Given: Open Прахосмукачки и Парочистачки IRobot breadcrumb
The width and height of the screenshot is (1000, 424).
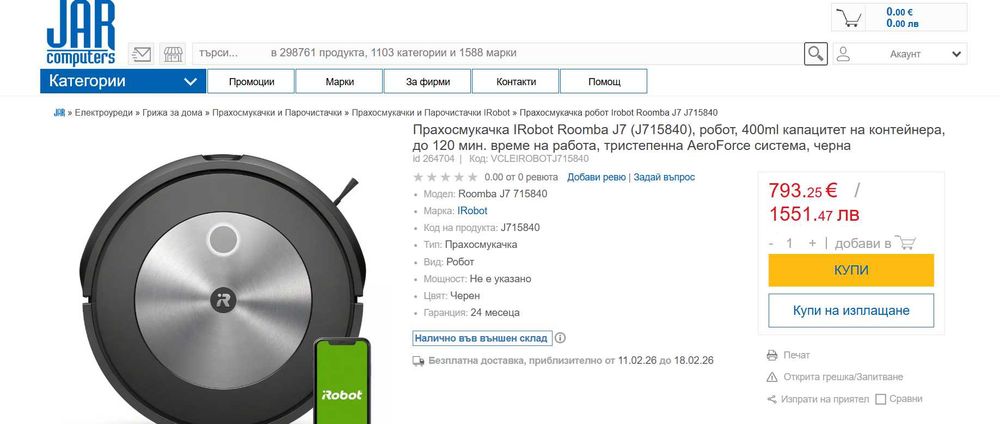Looking at the screenshot, I should click(x=430, y=113).
